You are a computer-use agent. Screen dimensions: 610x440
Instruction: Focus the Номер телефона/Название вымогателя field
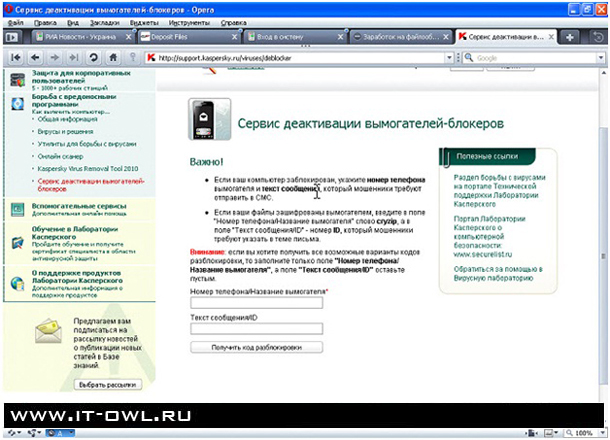click(256, 303)
